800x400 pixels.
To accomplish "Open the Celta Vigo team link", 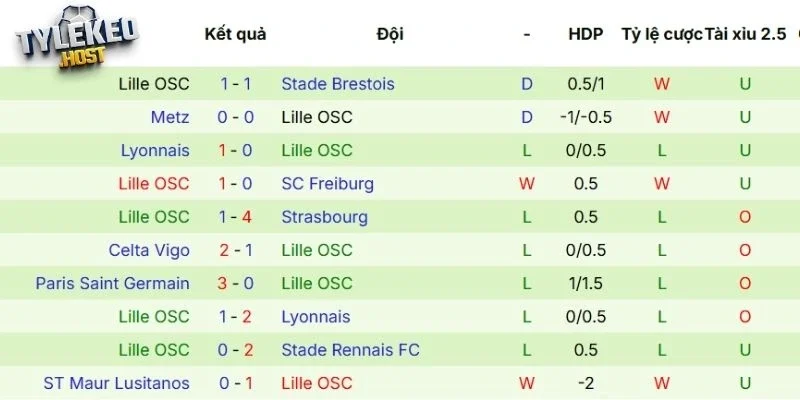I will click(149, 250).
